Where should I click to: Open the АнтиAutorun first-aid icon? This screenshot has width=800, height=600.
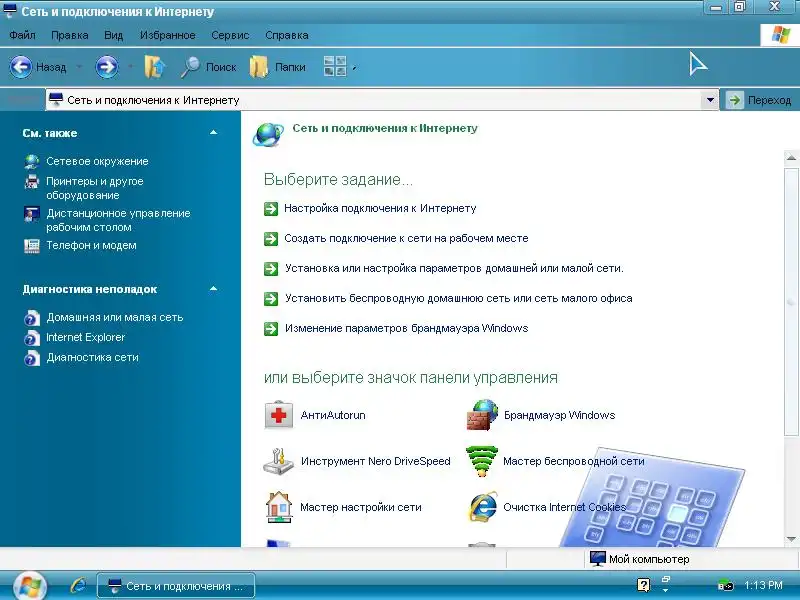pos(279,415)
